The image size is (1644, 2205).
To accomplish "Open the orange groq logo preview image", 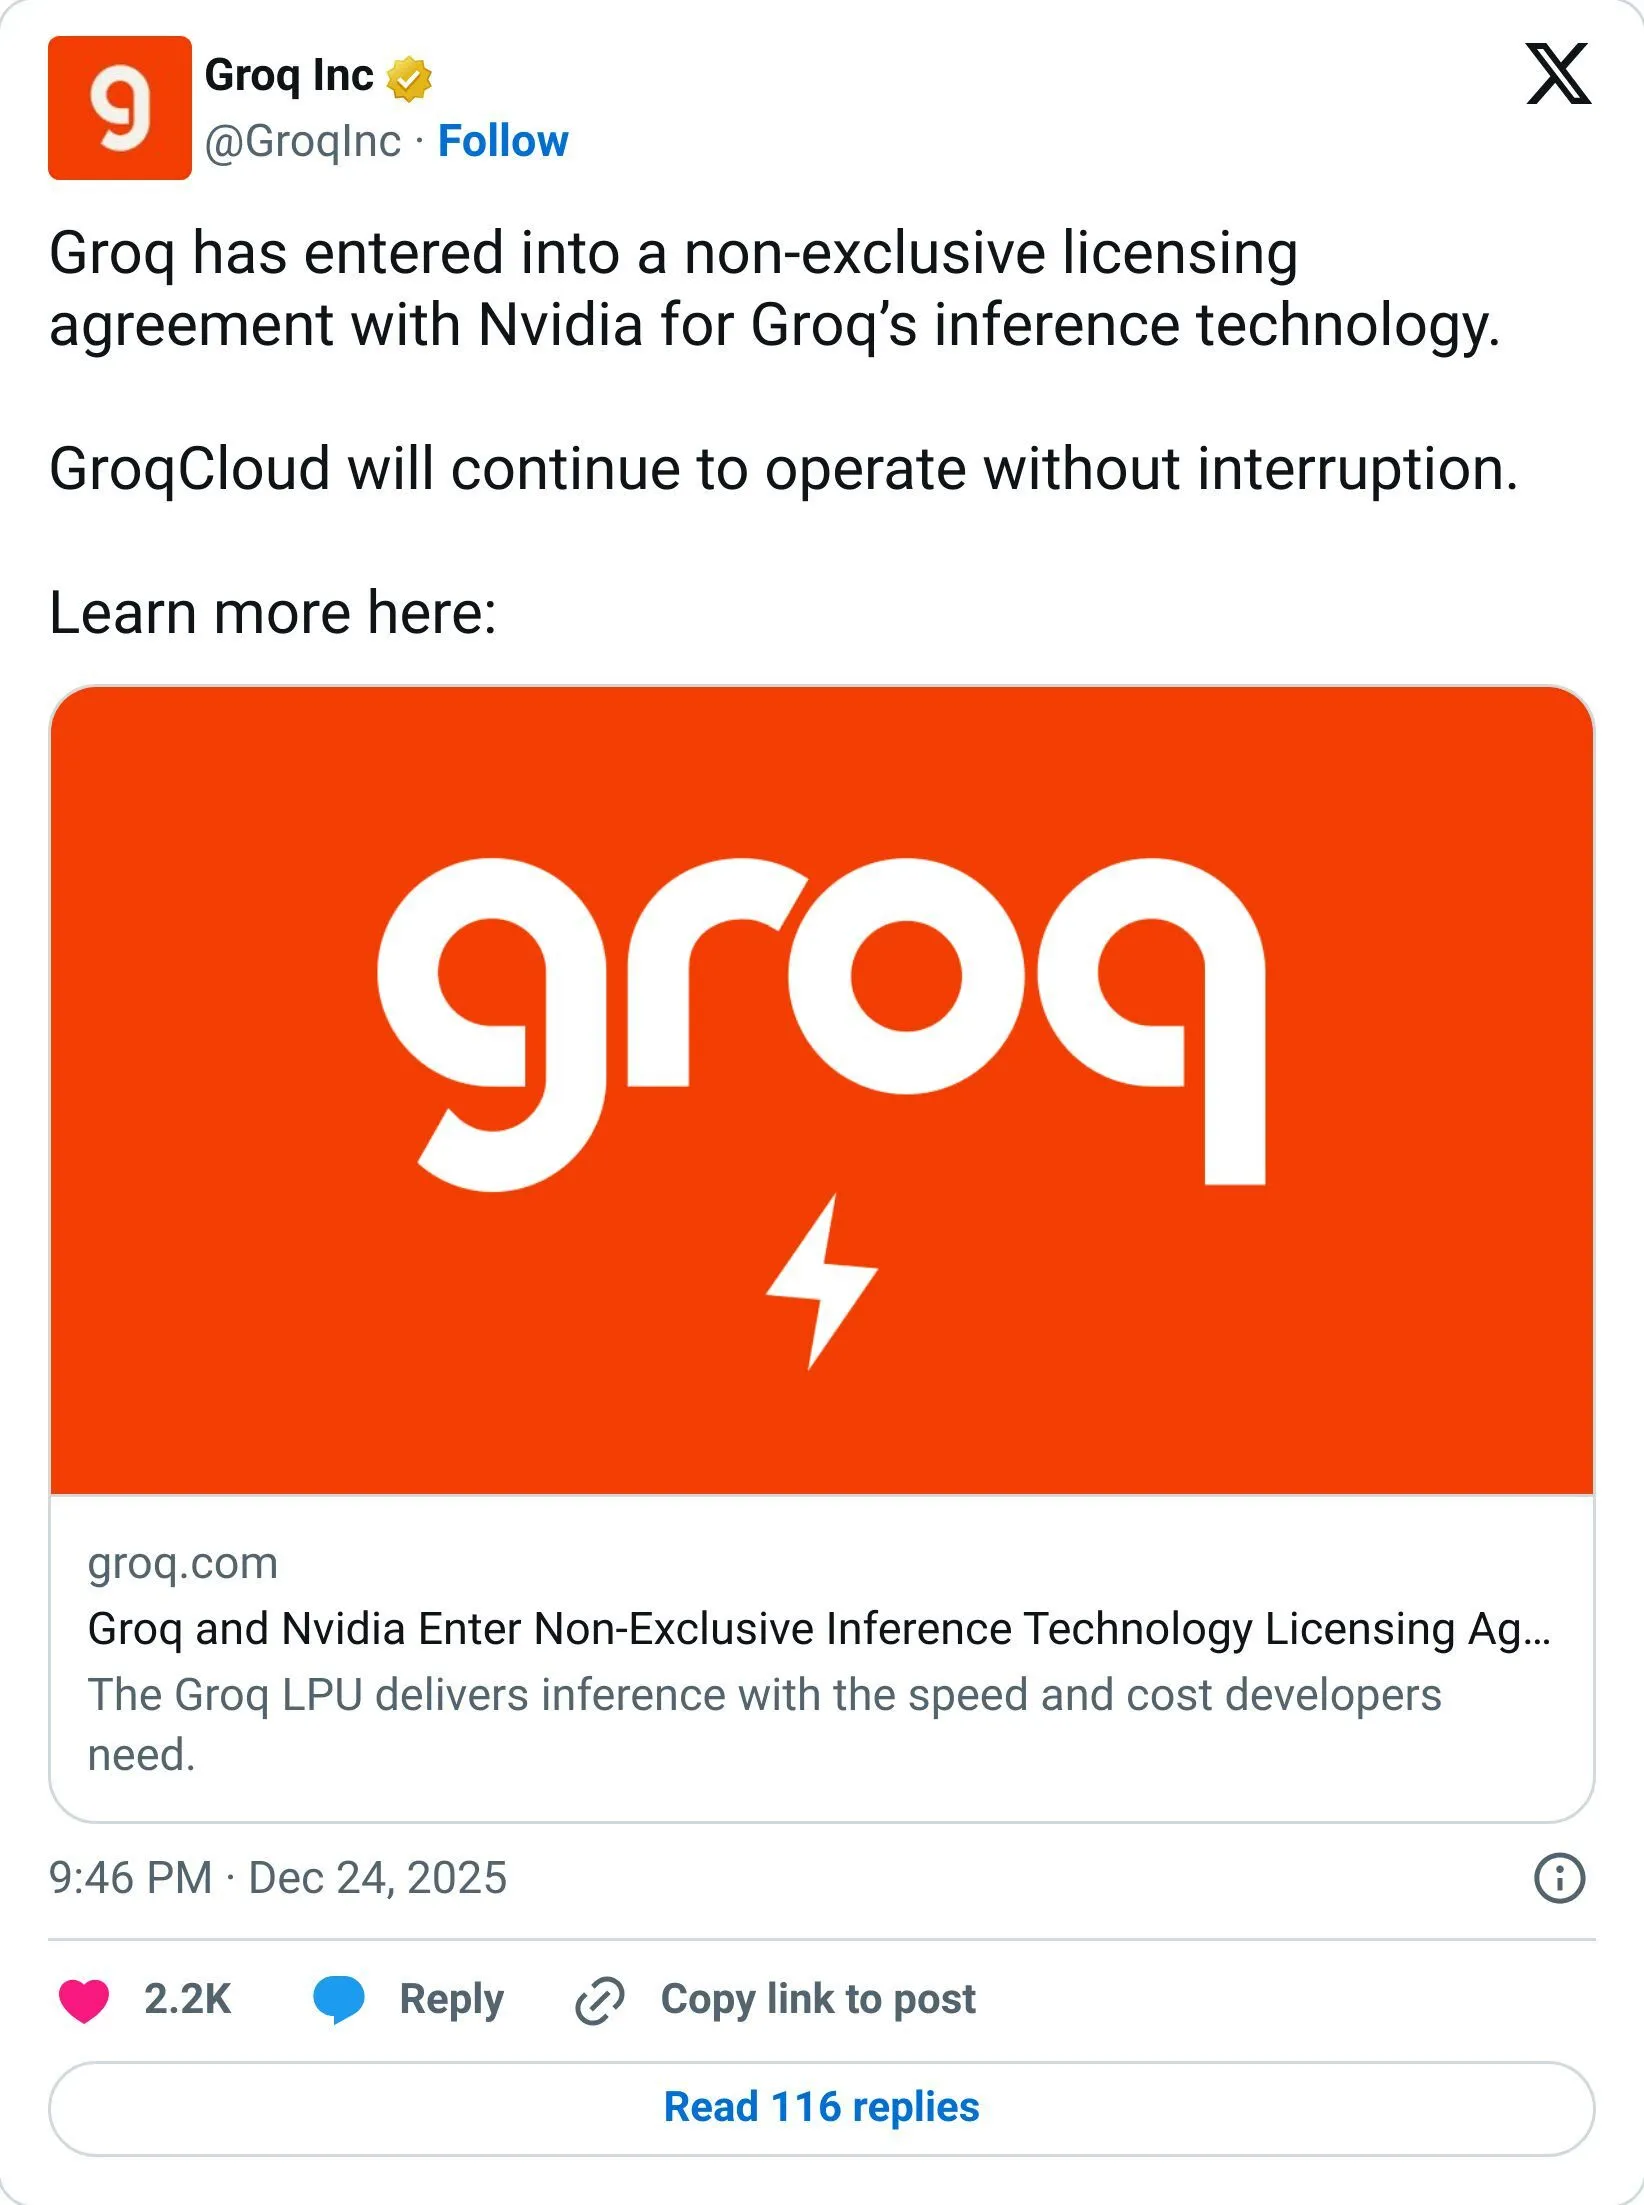I will point(821,1090).
